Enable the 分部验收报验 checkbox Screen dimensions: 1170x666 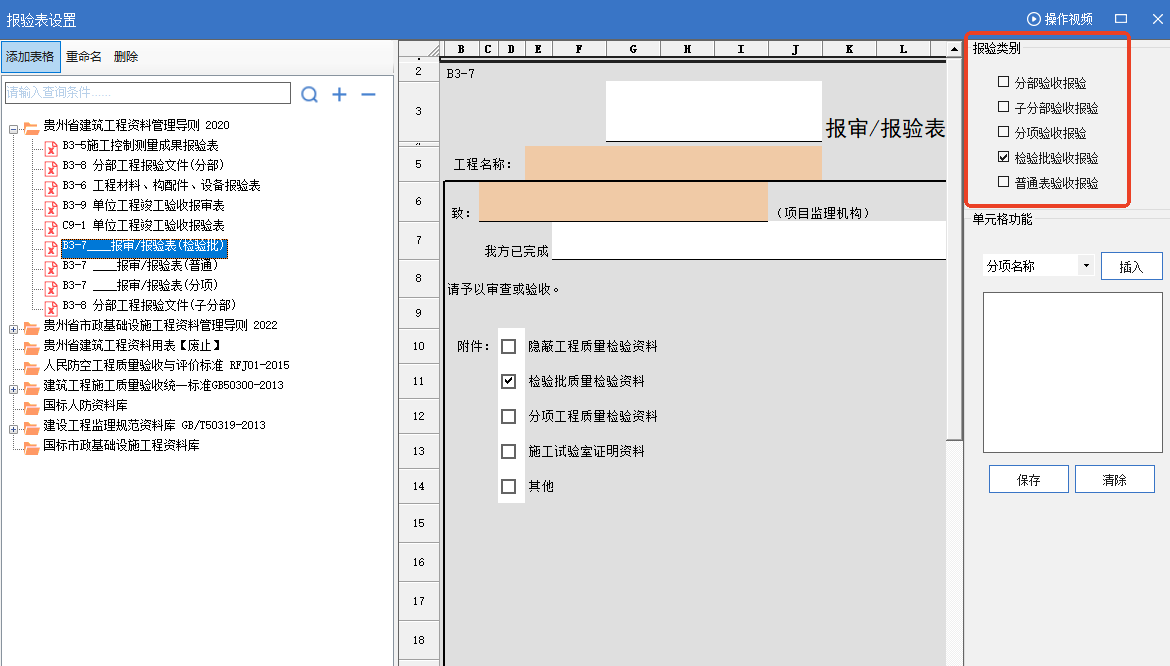[1004, 82]
